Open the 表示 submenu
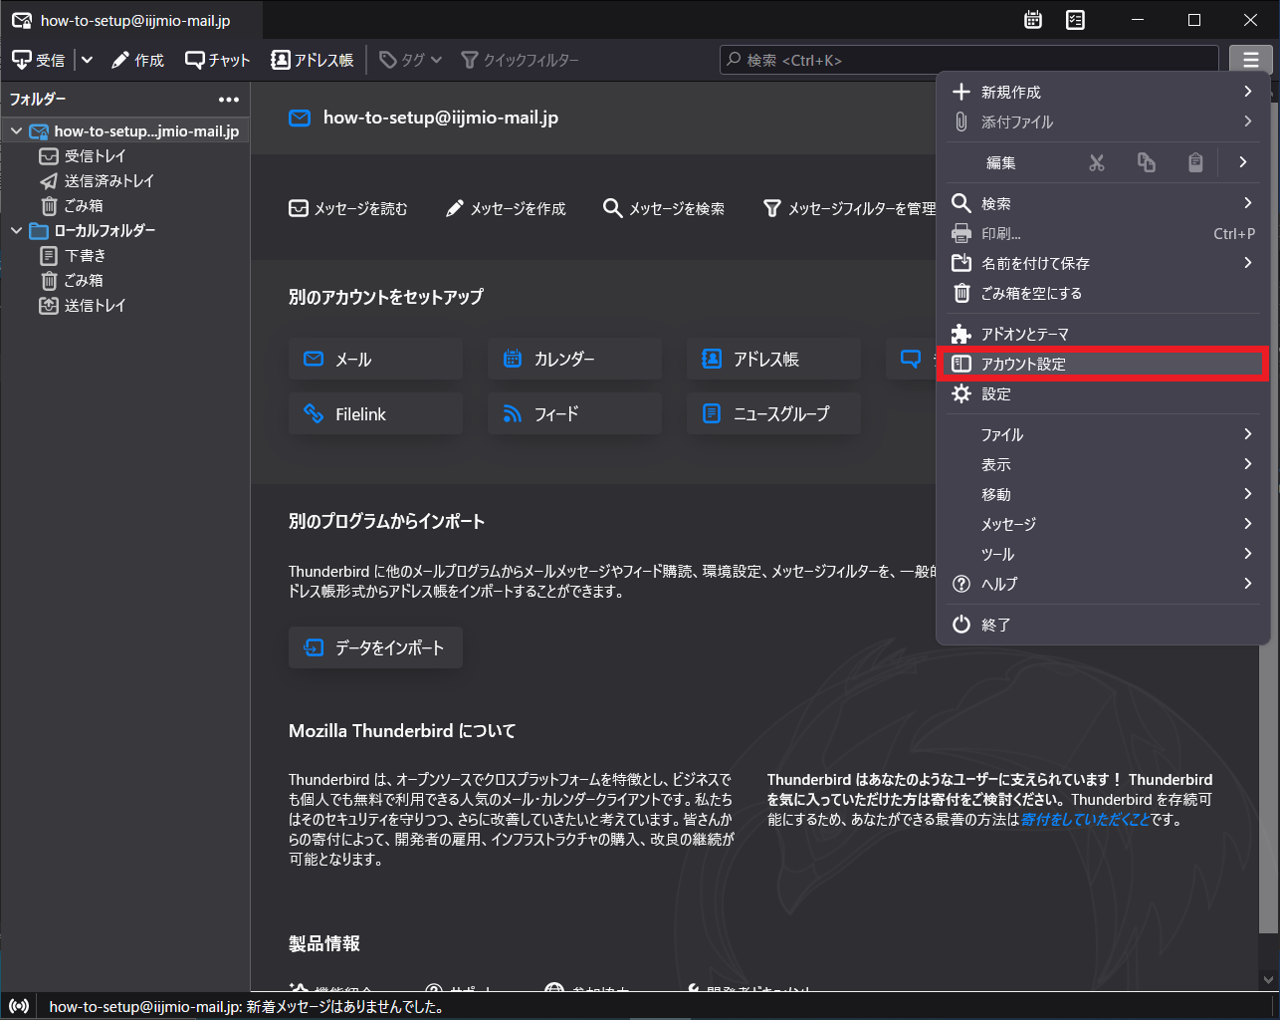 pos(1103,465)
